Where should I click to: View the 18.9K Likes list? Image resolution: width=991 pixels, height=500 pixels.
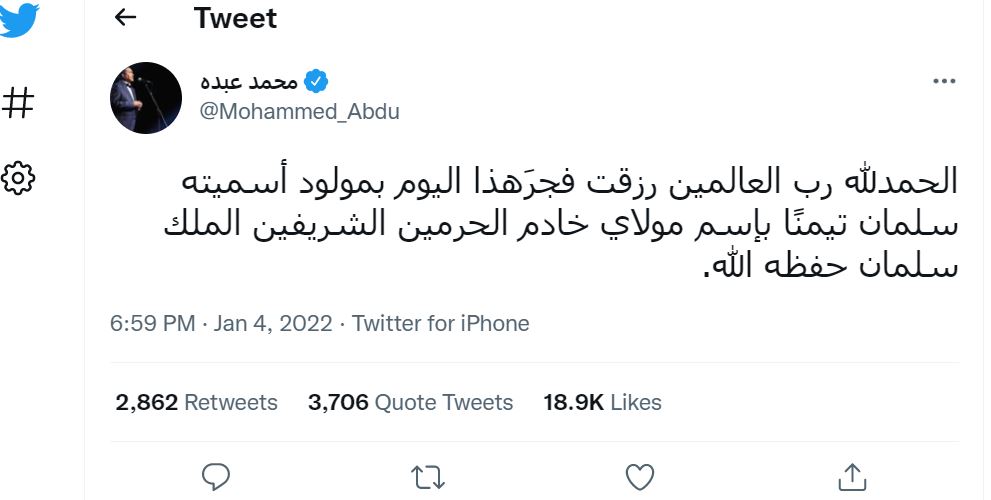(x=602, y=402)
